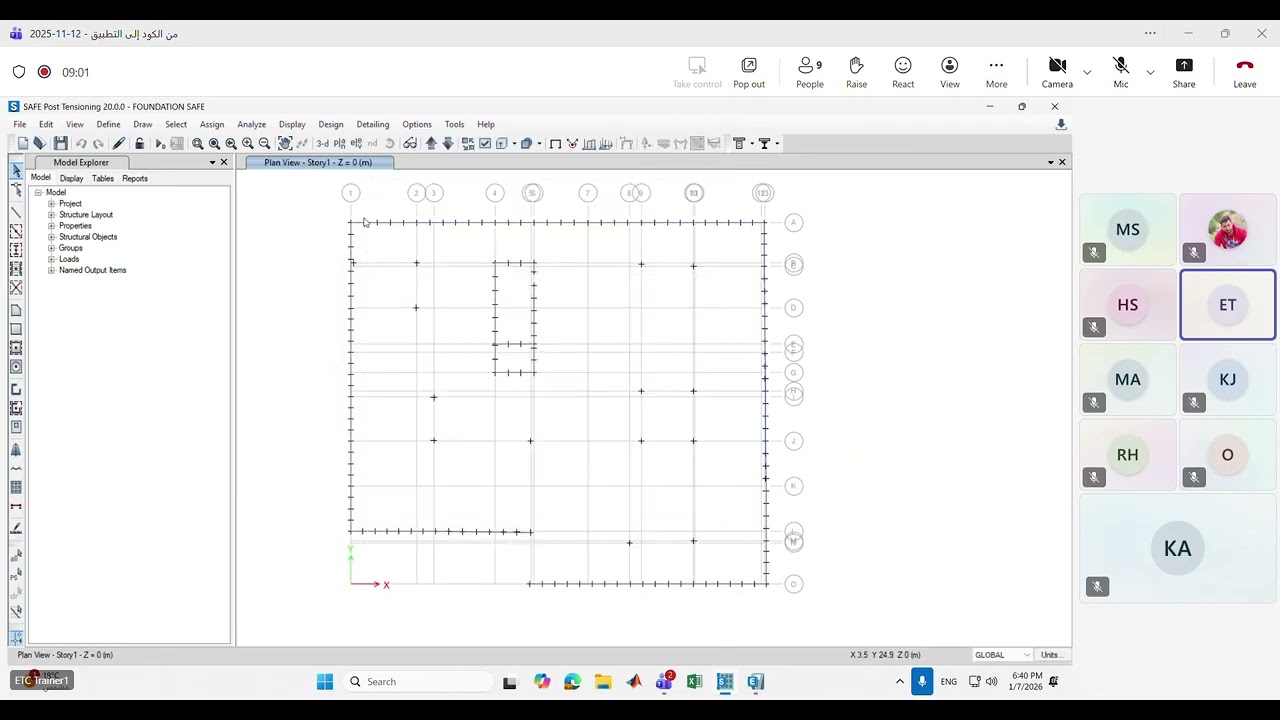Open the People participants panel
Viewport: 1280px width, 720px height.
[810, 72]
